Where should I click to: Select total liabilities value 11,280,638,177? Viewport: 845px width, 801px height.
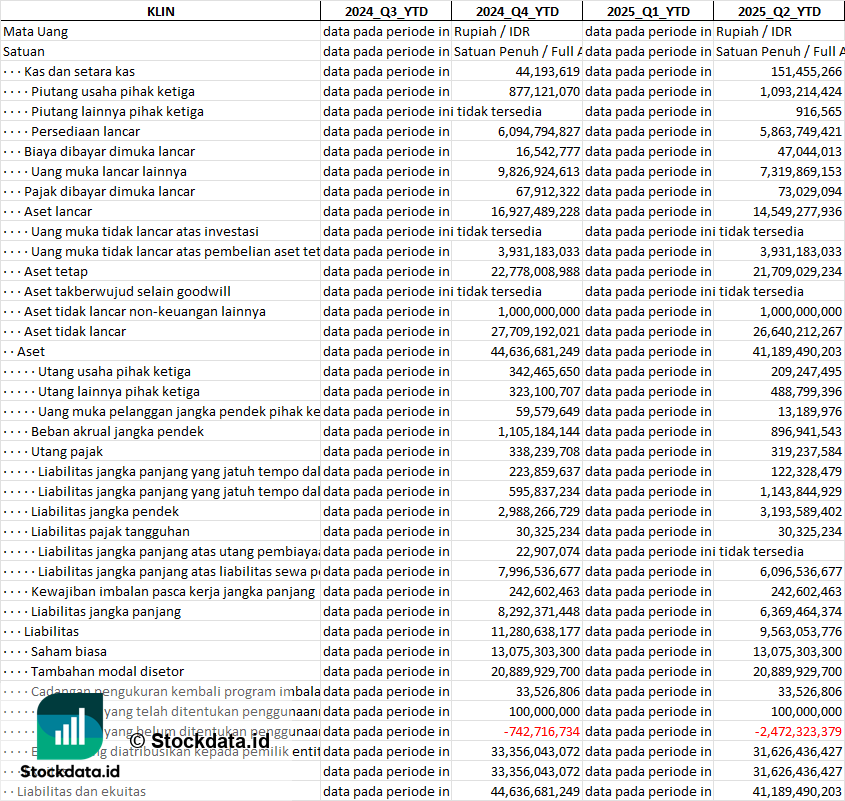tap(536, 632)
